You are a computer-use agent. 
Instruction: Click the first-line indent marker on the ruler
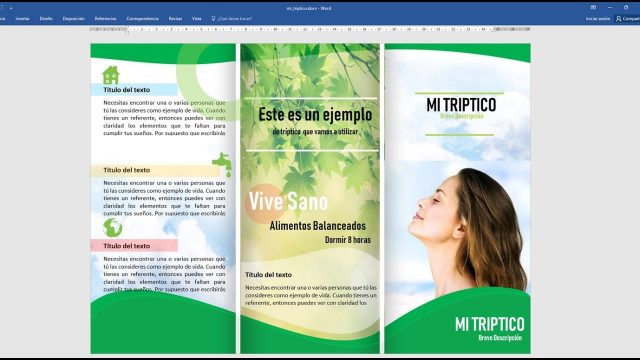(x=127, y=28)
